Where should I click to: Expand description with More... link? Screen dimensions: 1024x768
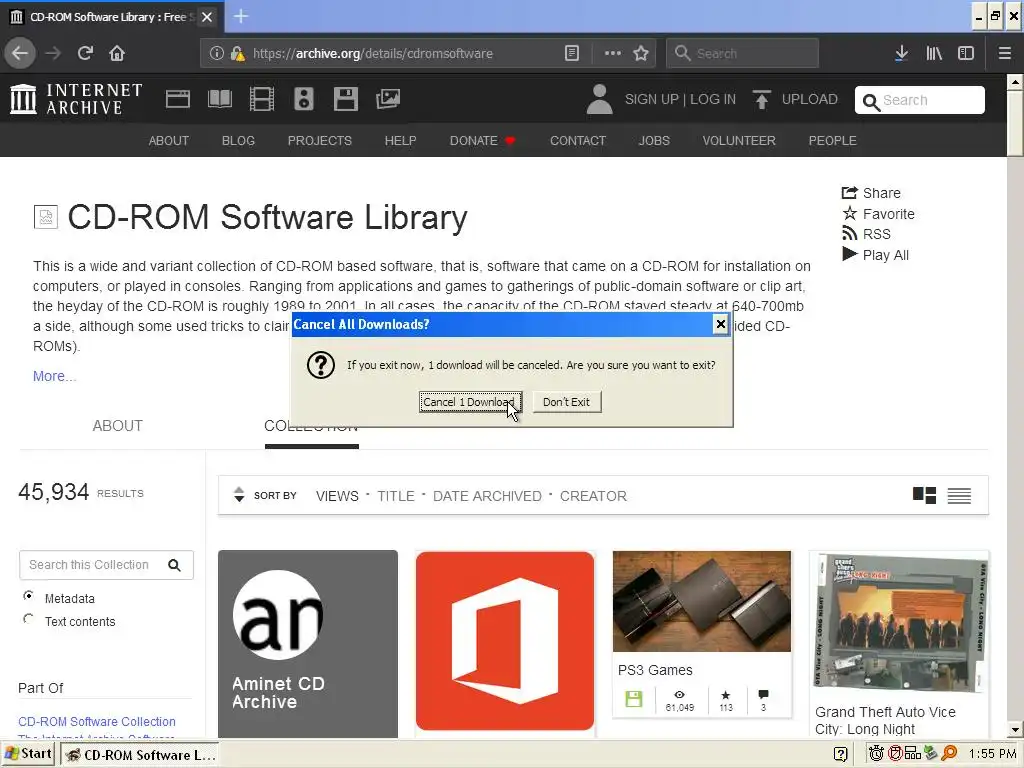click(x=54, y=376)
